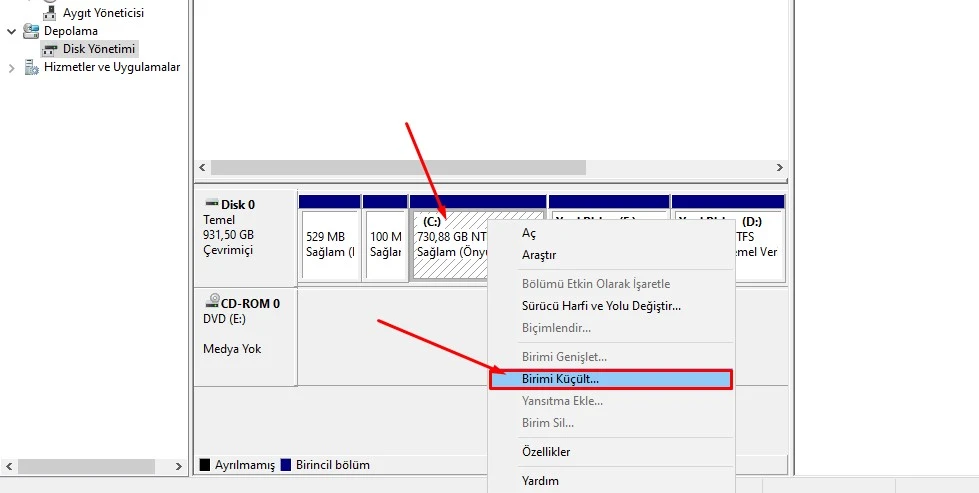Viewport: 979px width, 493px height.
Task: Click the Aygıt Yöneticisi icon
Action: pos(49,12)
